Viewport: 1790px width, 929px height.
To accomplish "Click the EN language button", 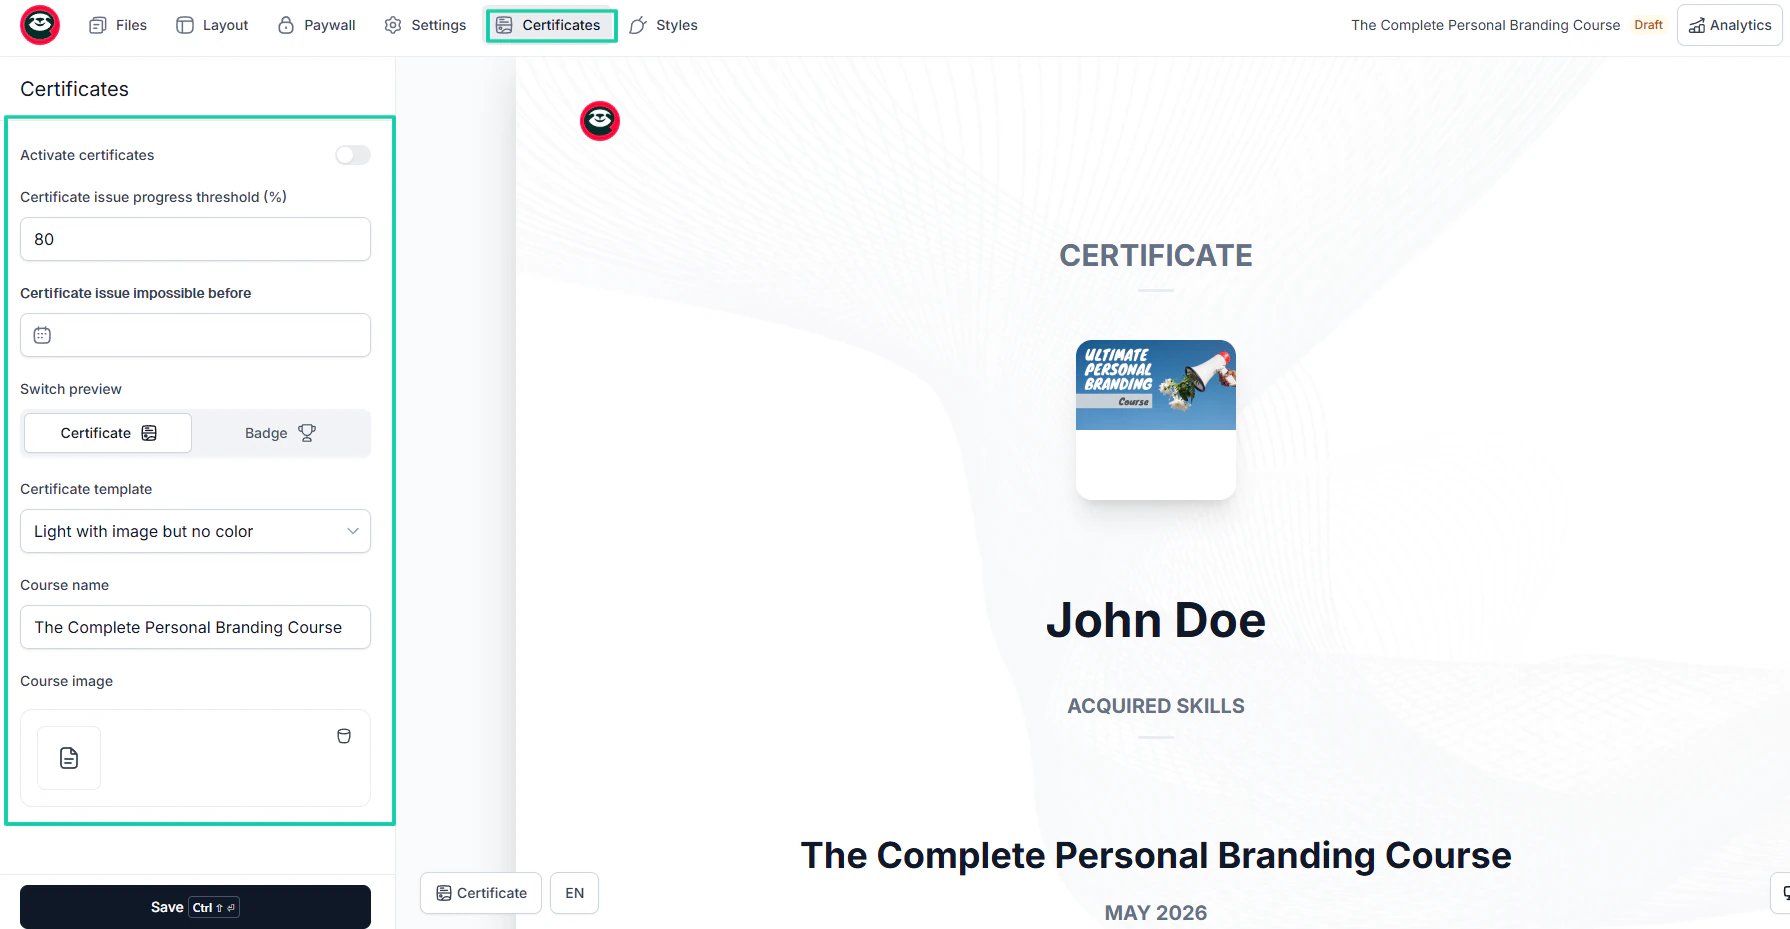I will pos(574,893).
